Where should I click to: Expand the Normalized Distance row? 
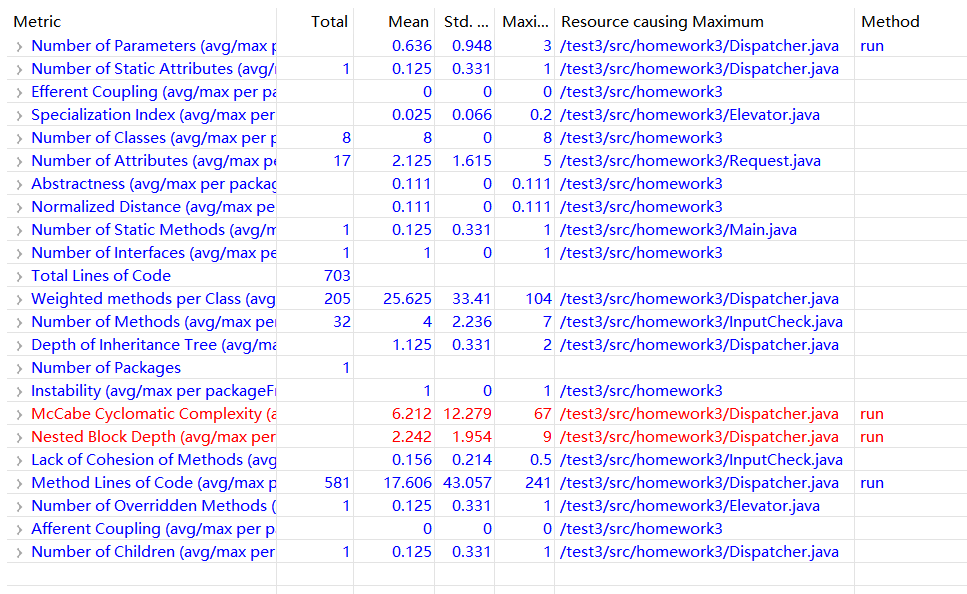click(x=19, y=208)
